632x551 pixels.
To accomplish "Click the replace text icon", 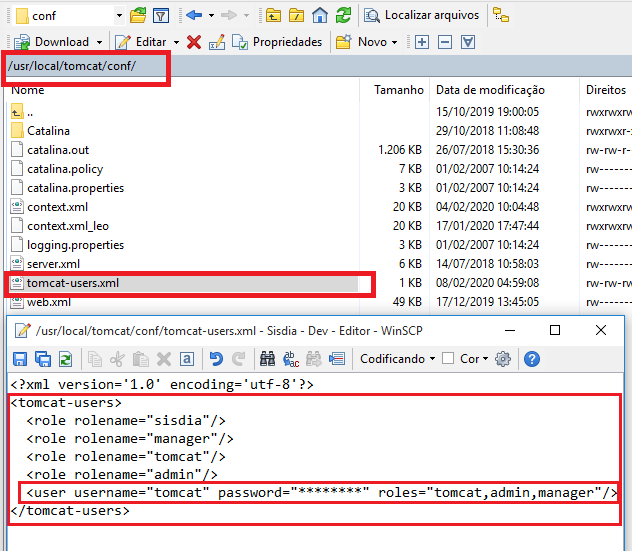I will pos(291,359).
